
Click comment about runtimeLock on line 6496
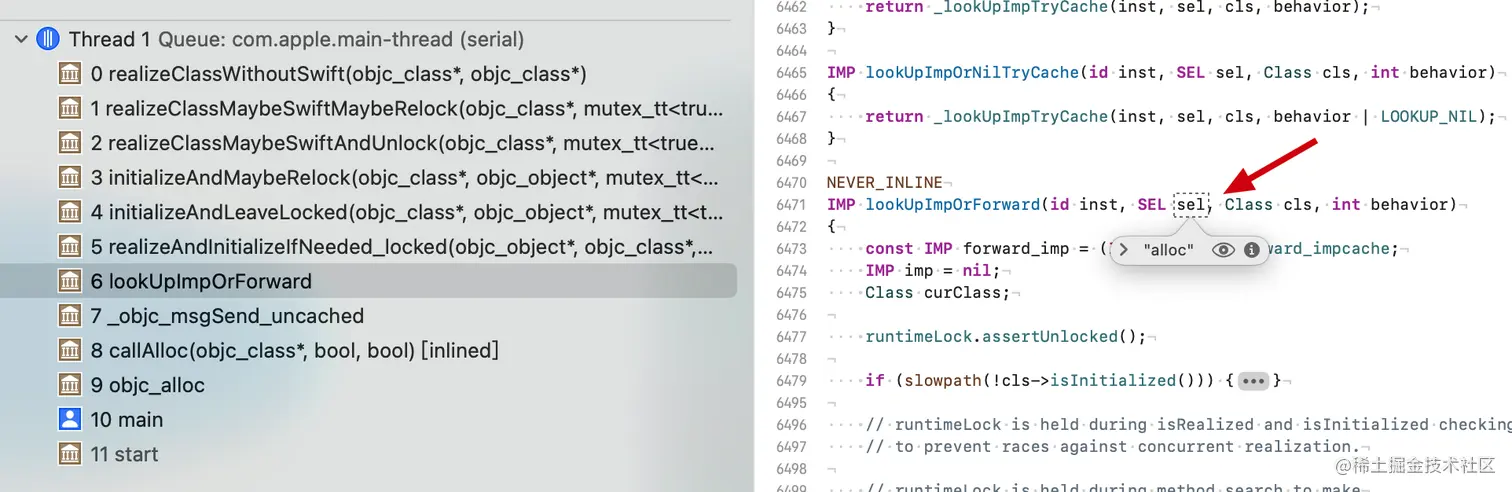[1189, 424]
